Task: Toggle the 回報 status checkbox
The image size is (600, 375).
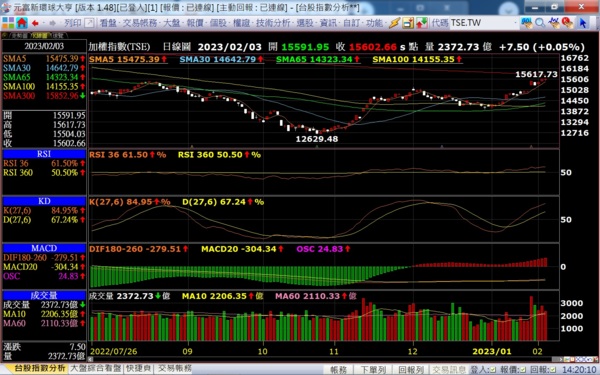Action: pyautogui.click(x=553, y=370)
